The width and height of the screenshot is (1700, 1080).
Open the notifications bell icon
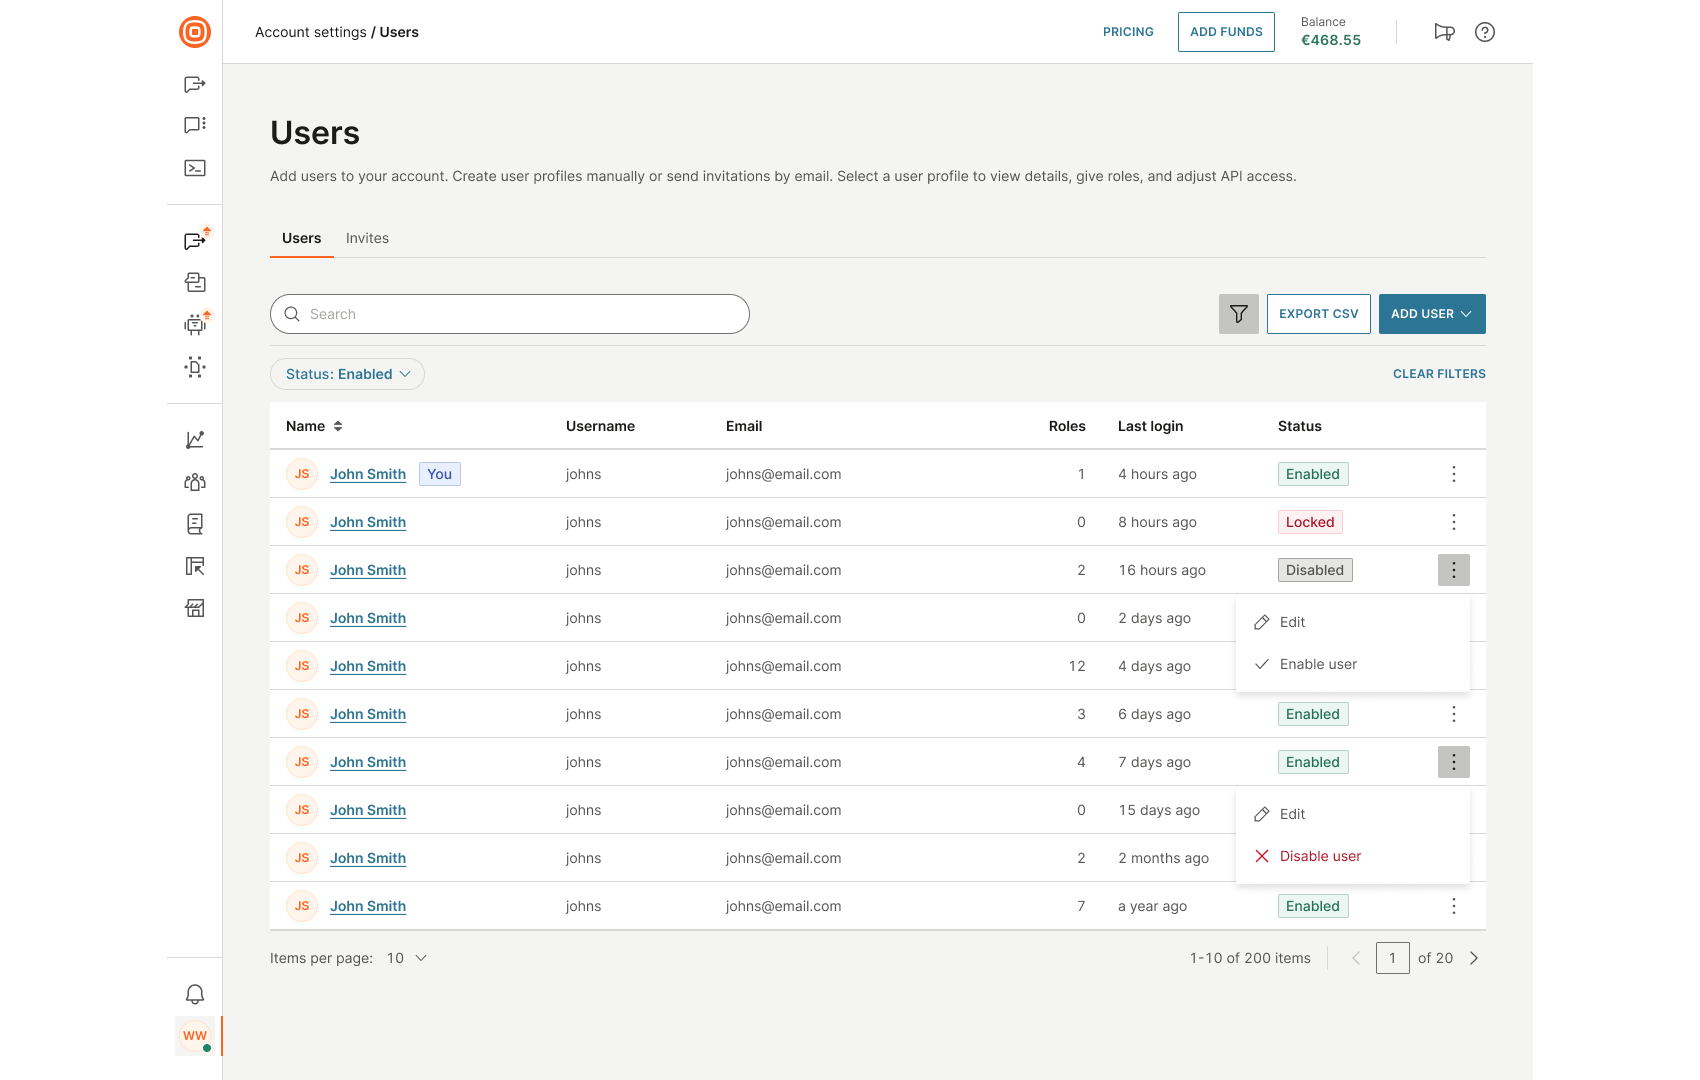point(195,994)
